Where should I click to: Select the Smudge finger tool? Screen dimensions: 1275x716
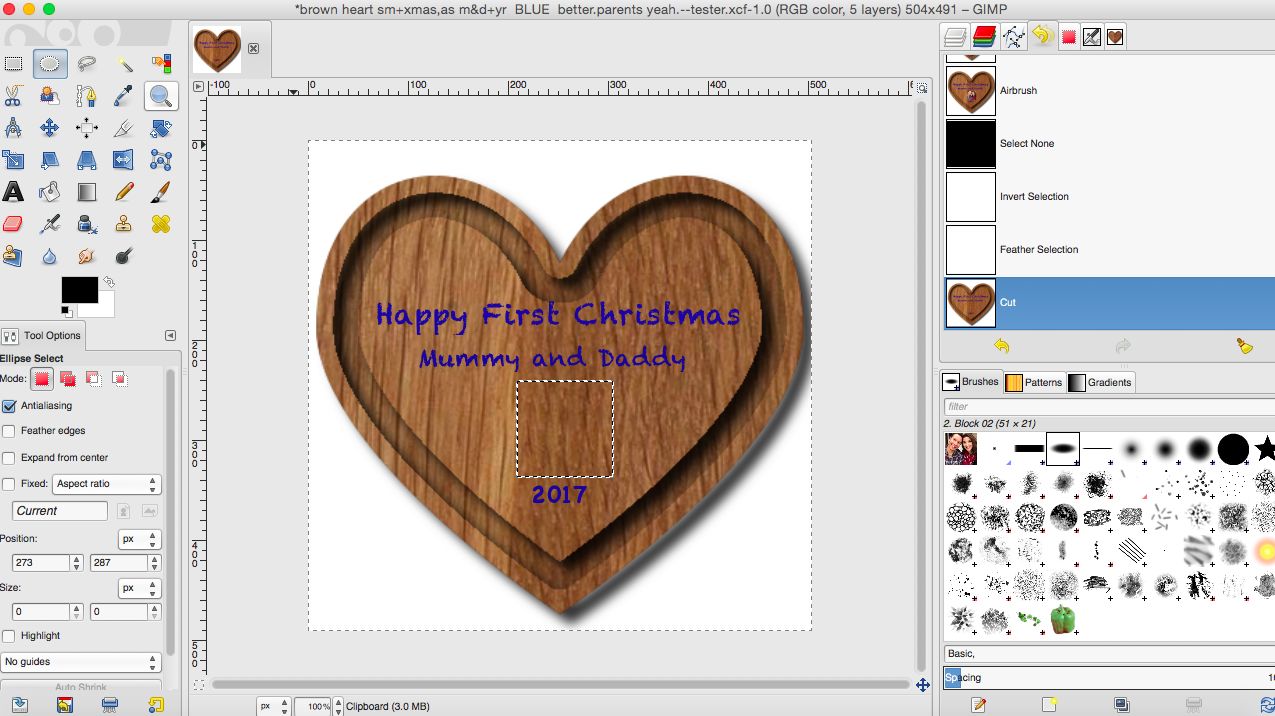pyautogui.click(x=87, y=256)
